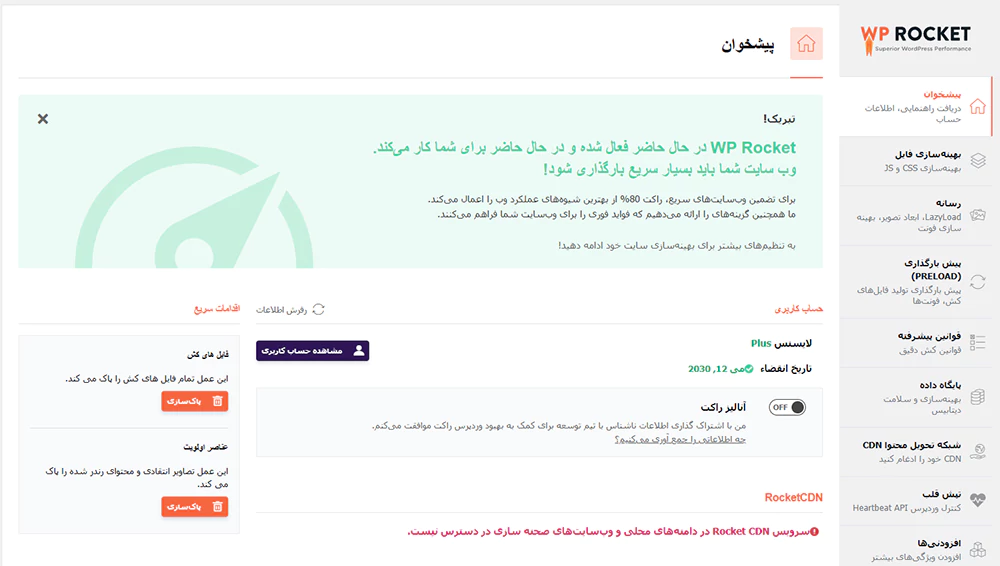Viewport: 1000px width, 566px height.
Task: Click the پیشخوان sidebar house icon
Action: click(978, 107)
